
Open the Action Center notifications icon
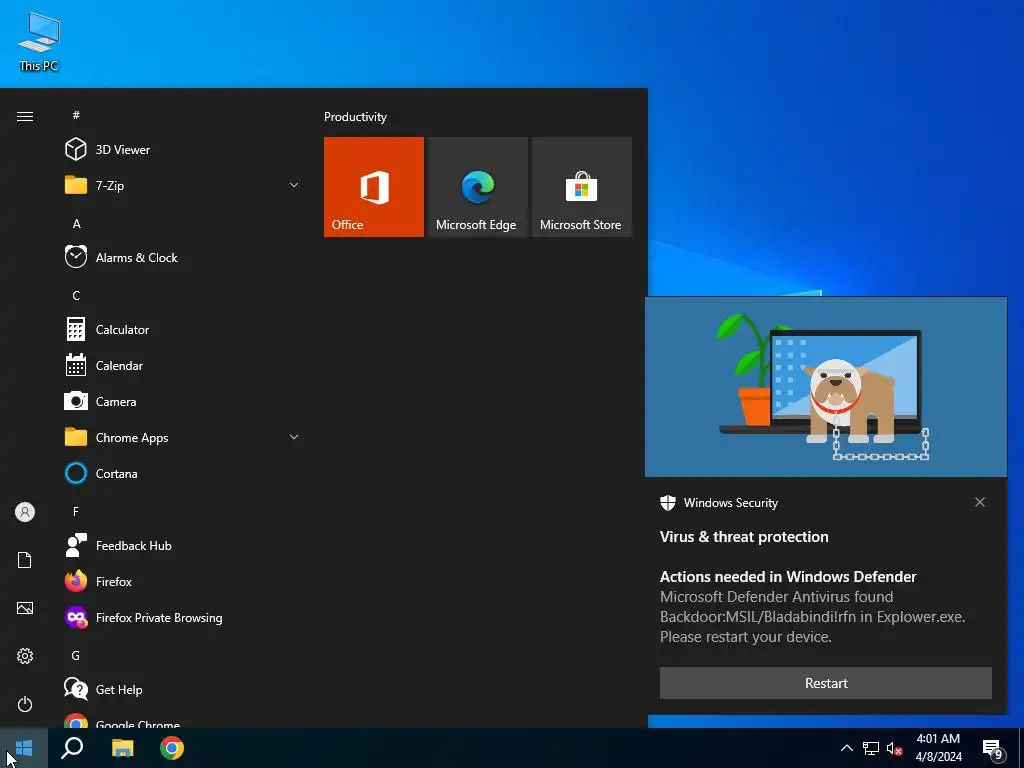click(x=993, y=749)
